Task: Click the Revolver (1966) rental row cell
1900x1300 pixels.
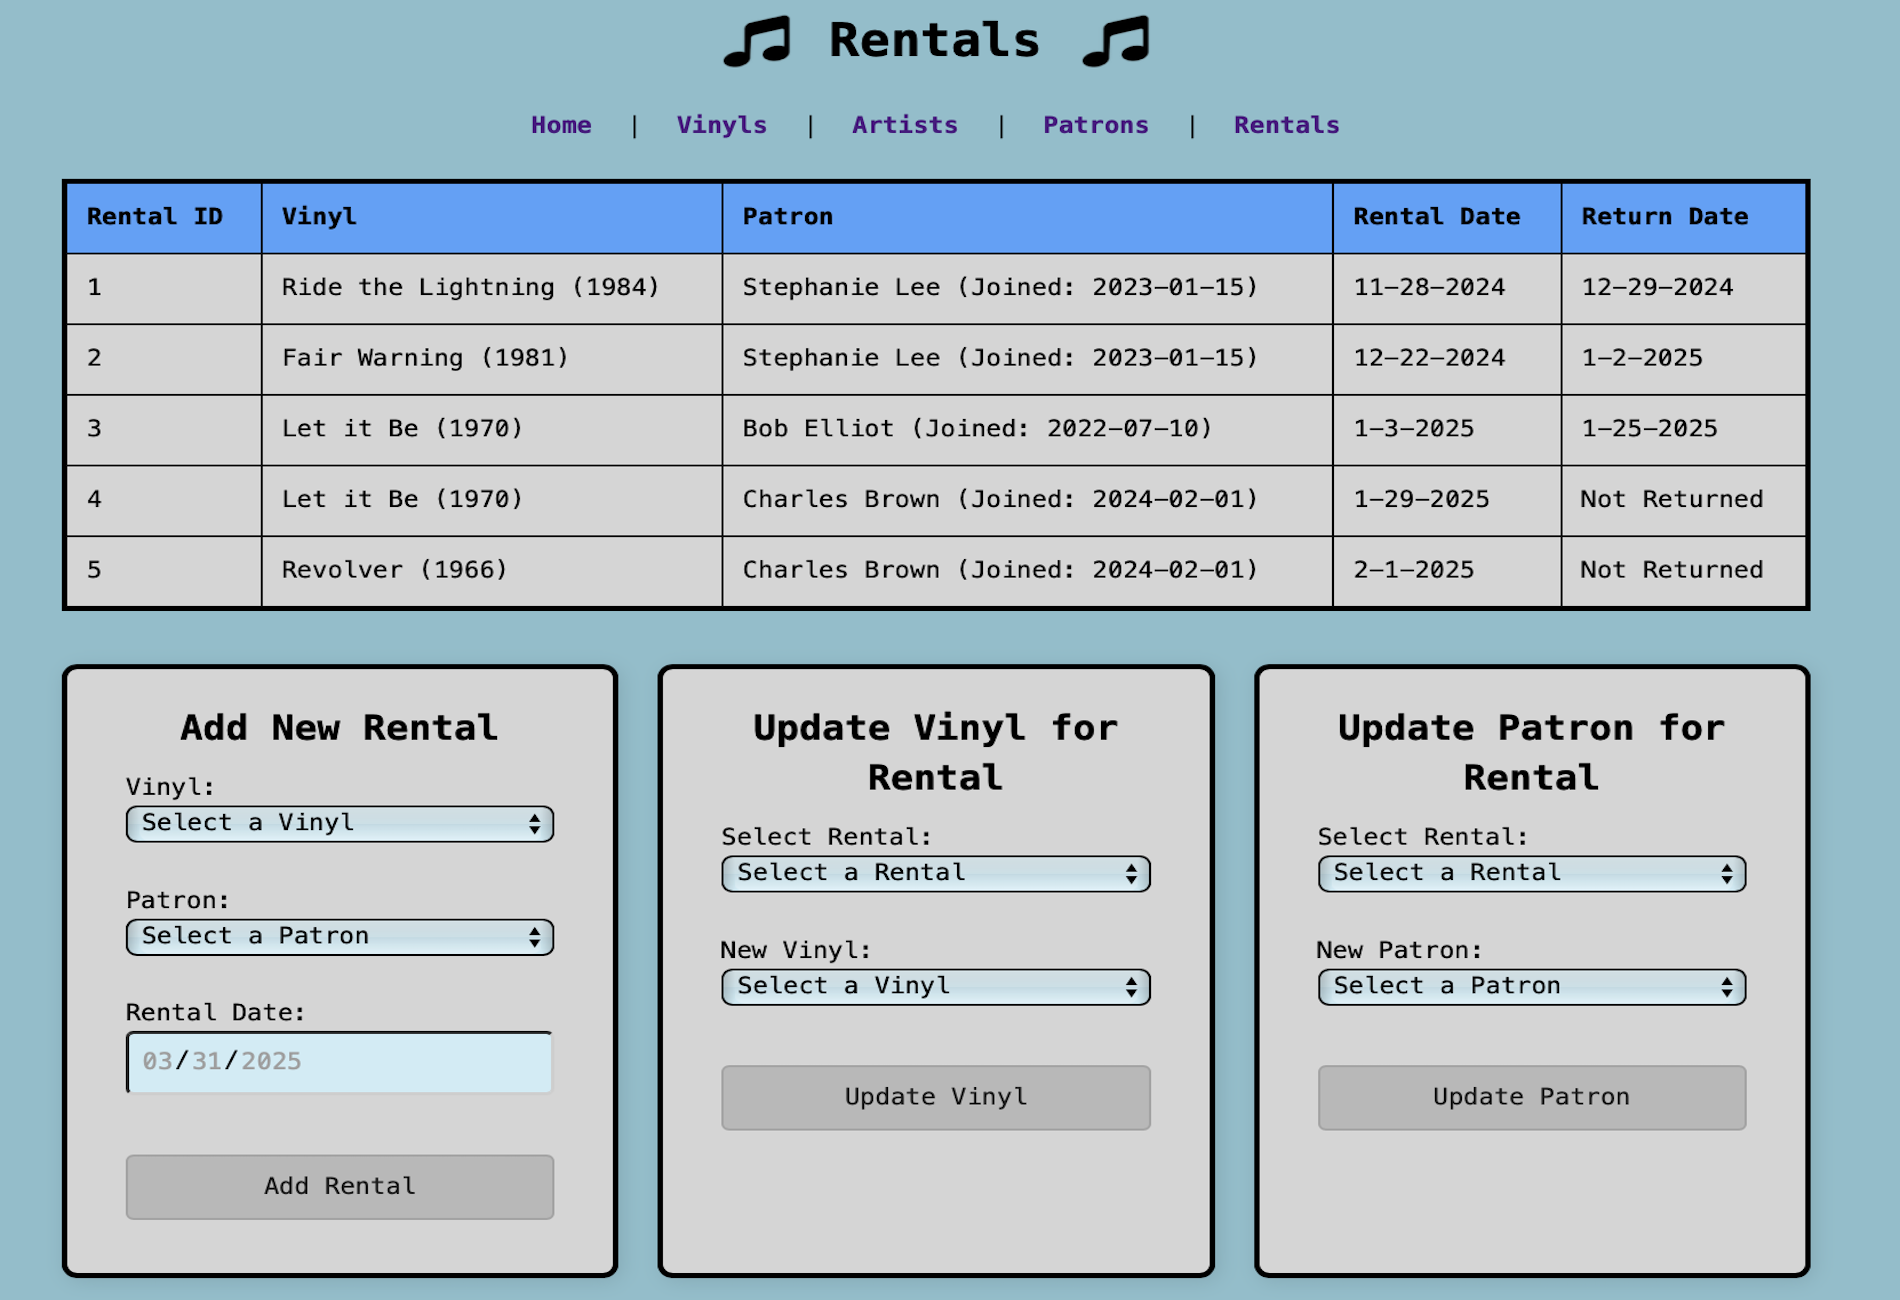Action: pos(394,570)
